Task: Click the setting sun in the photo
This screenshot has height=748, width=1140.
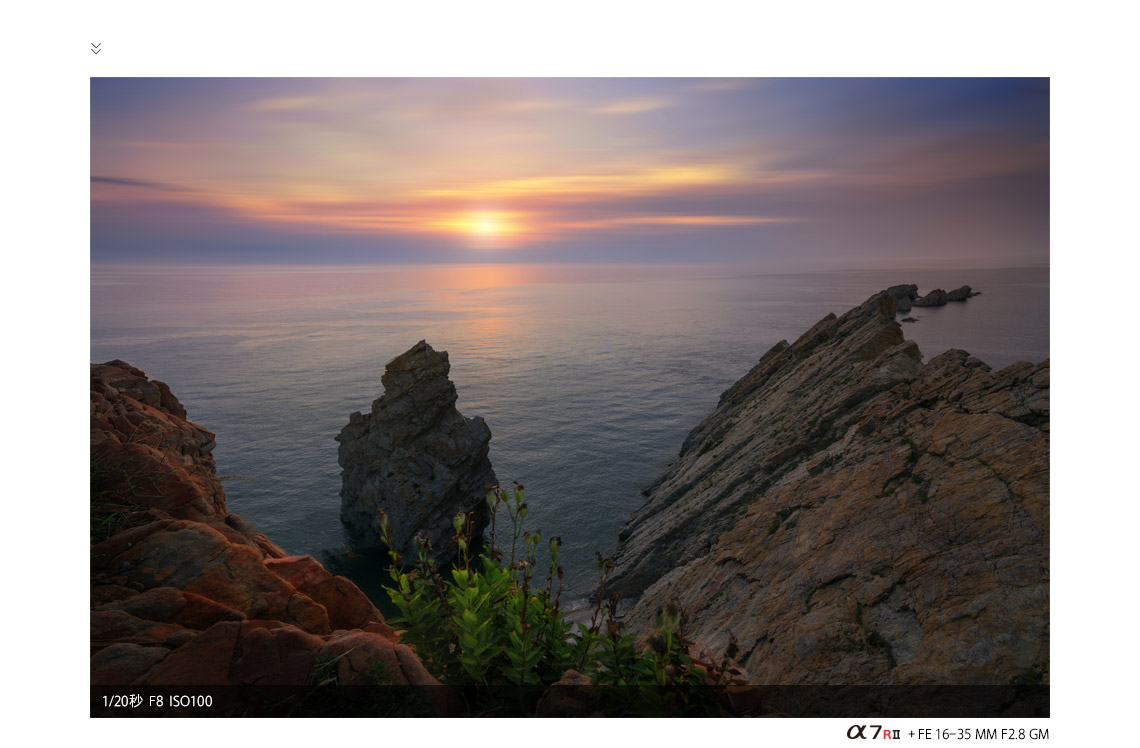Action: pos(485,225)
